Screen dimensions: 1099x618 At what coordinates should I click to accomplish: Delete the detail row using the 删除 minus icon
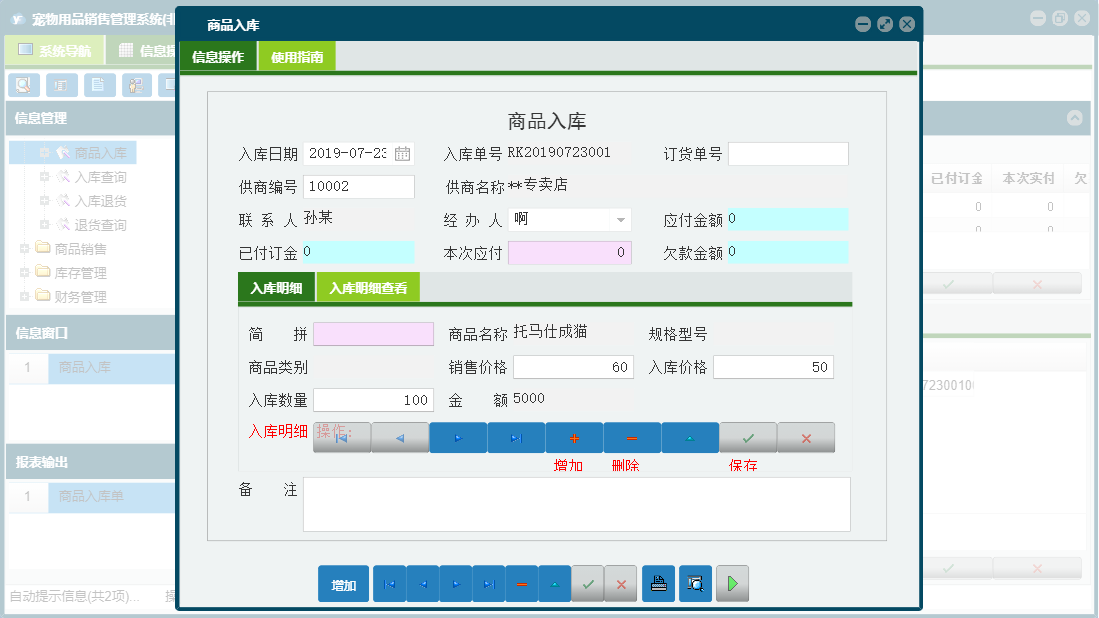click(631, 437)
